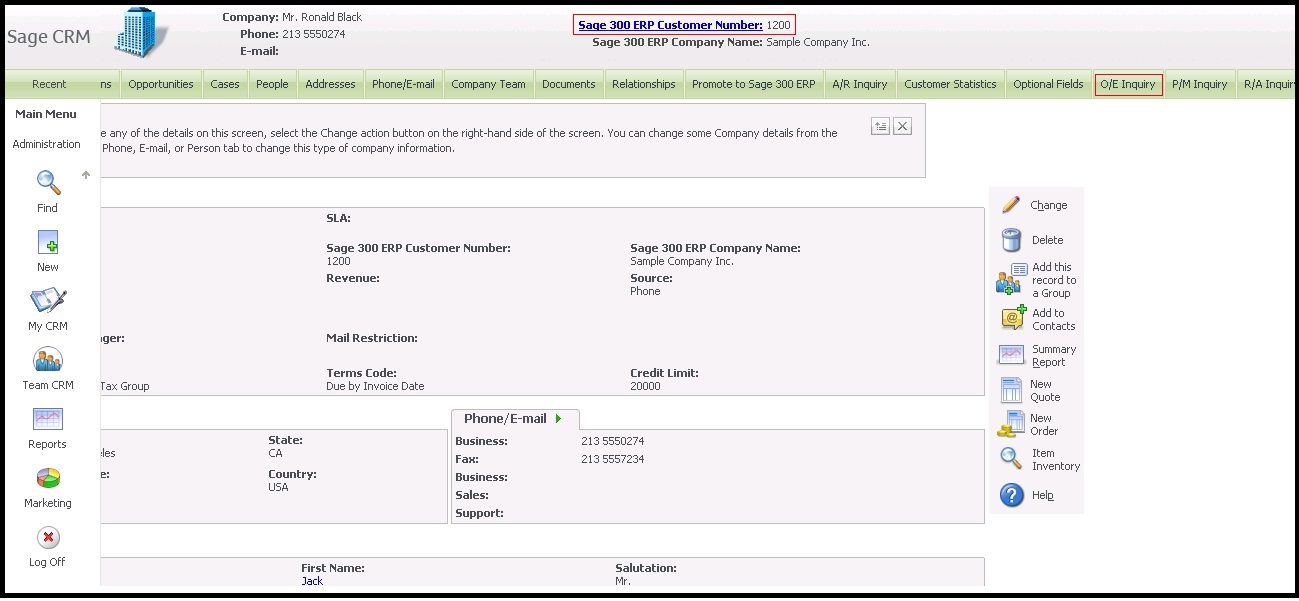
Task: Click the Source value Phone
Action: pos(645,291)
